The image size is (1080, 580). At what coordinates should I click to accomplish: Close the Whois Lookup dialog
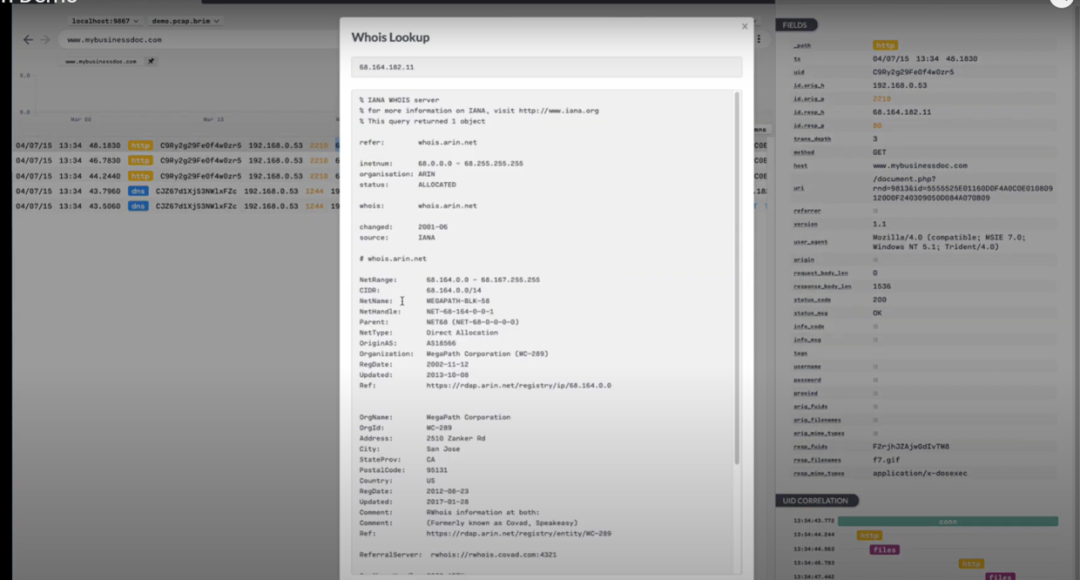tap(745, 26)
